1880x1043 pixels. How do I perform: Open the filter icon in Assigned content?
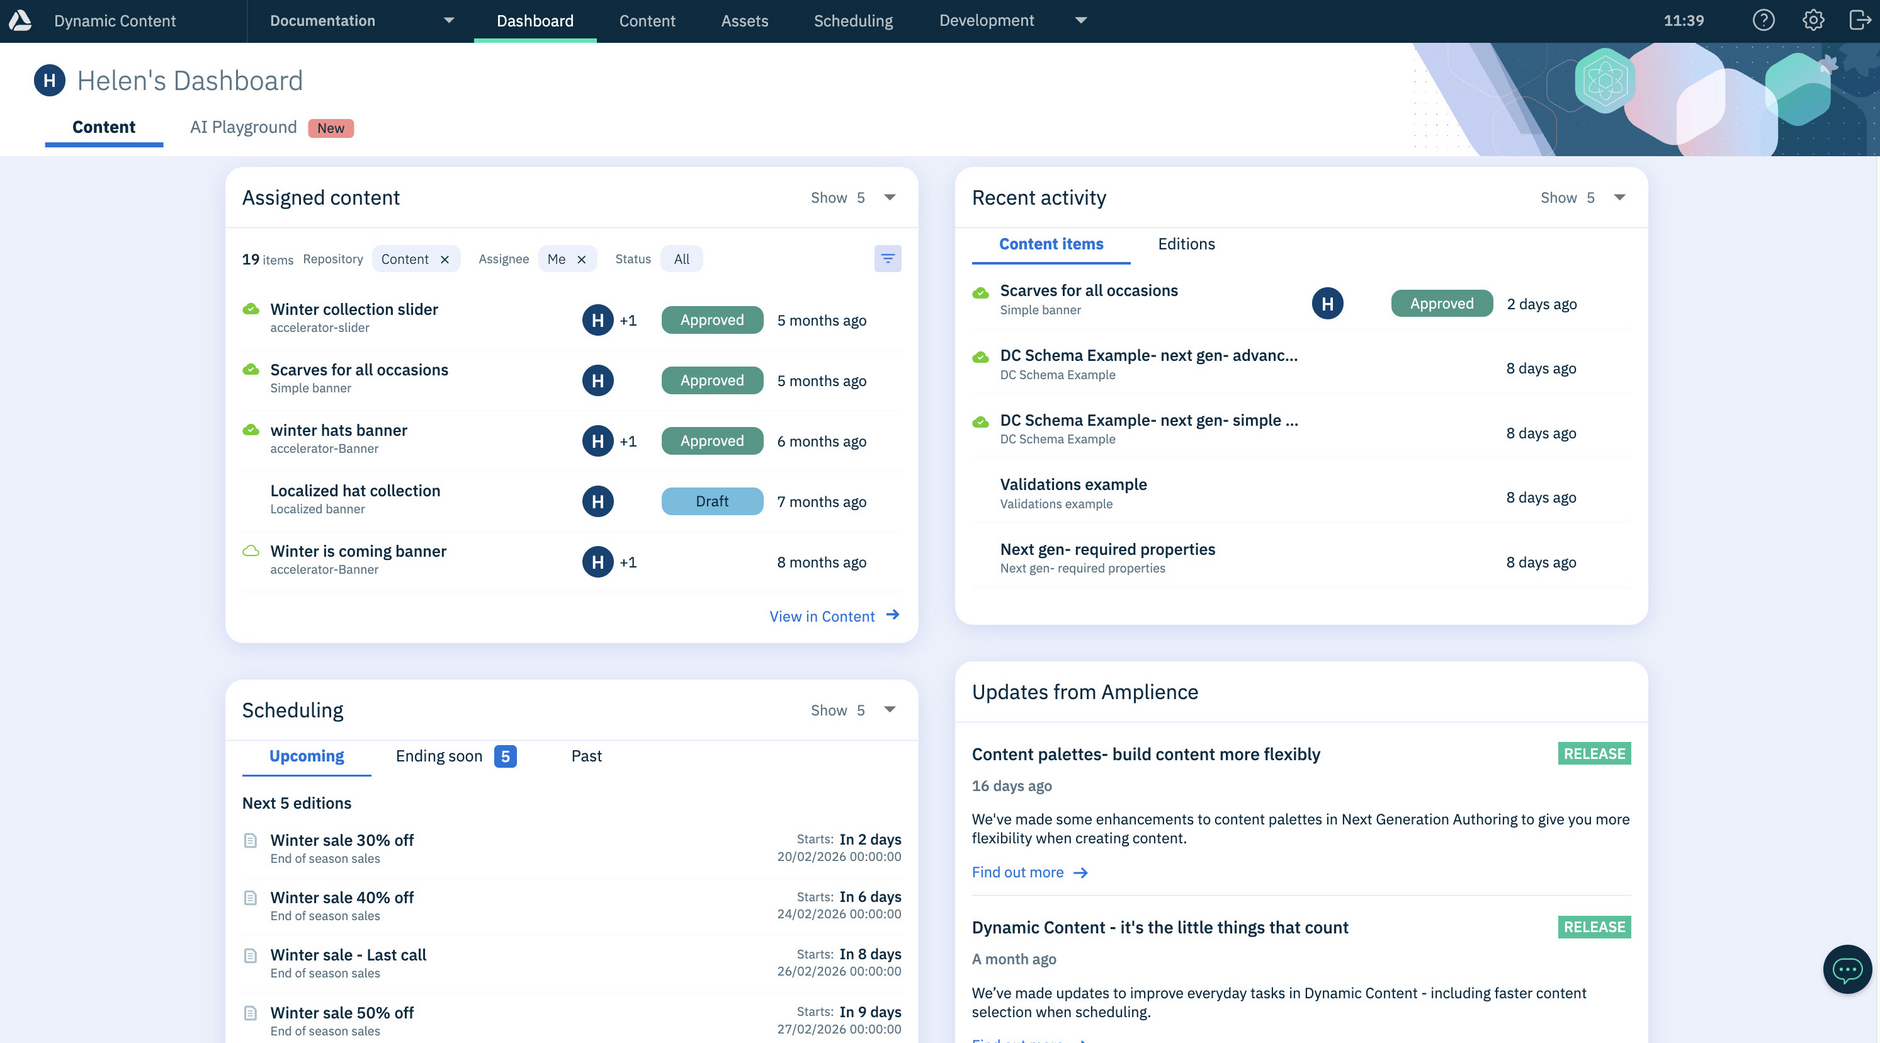coord(888,258)
